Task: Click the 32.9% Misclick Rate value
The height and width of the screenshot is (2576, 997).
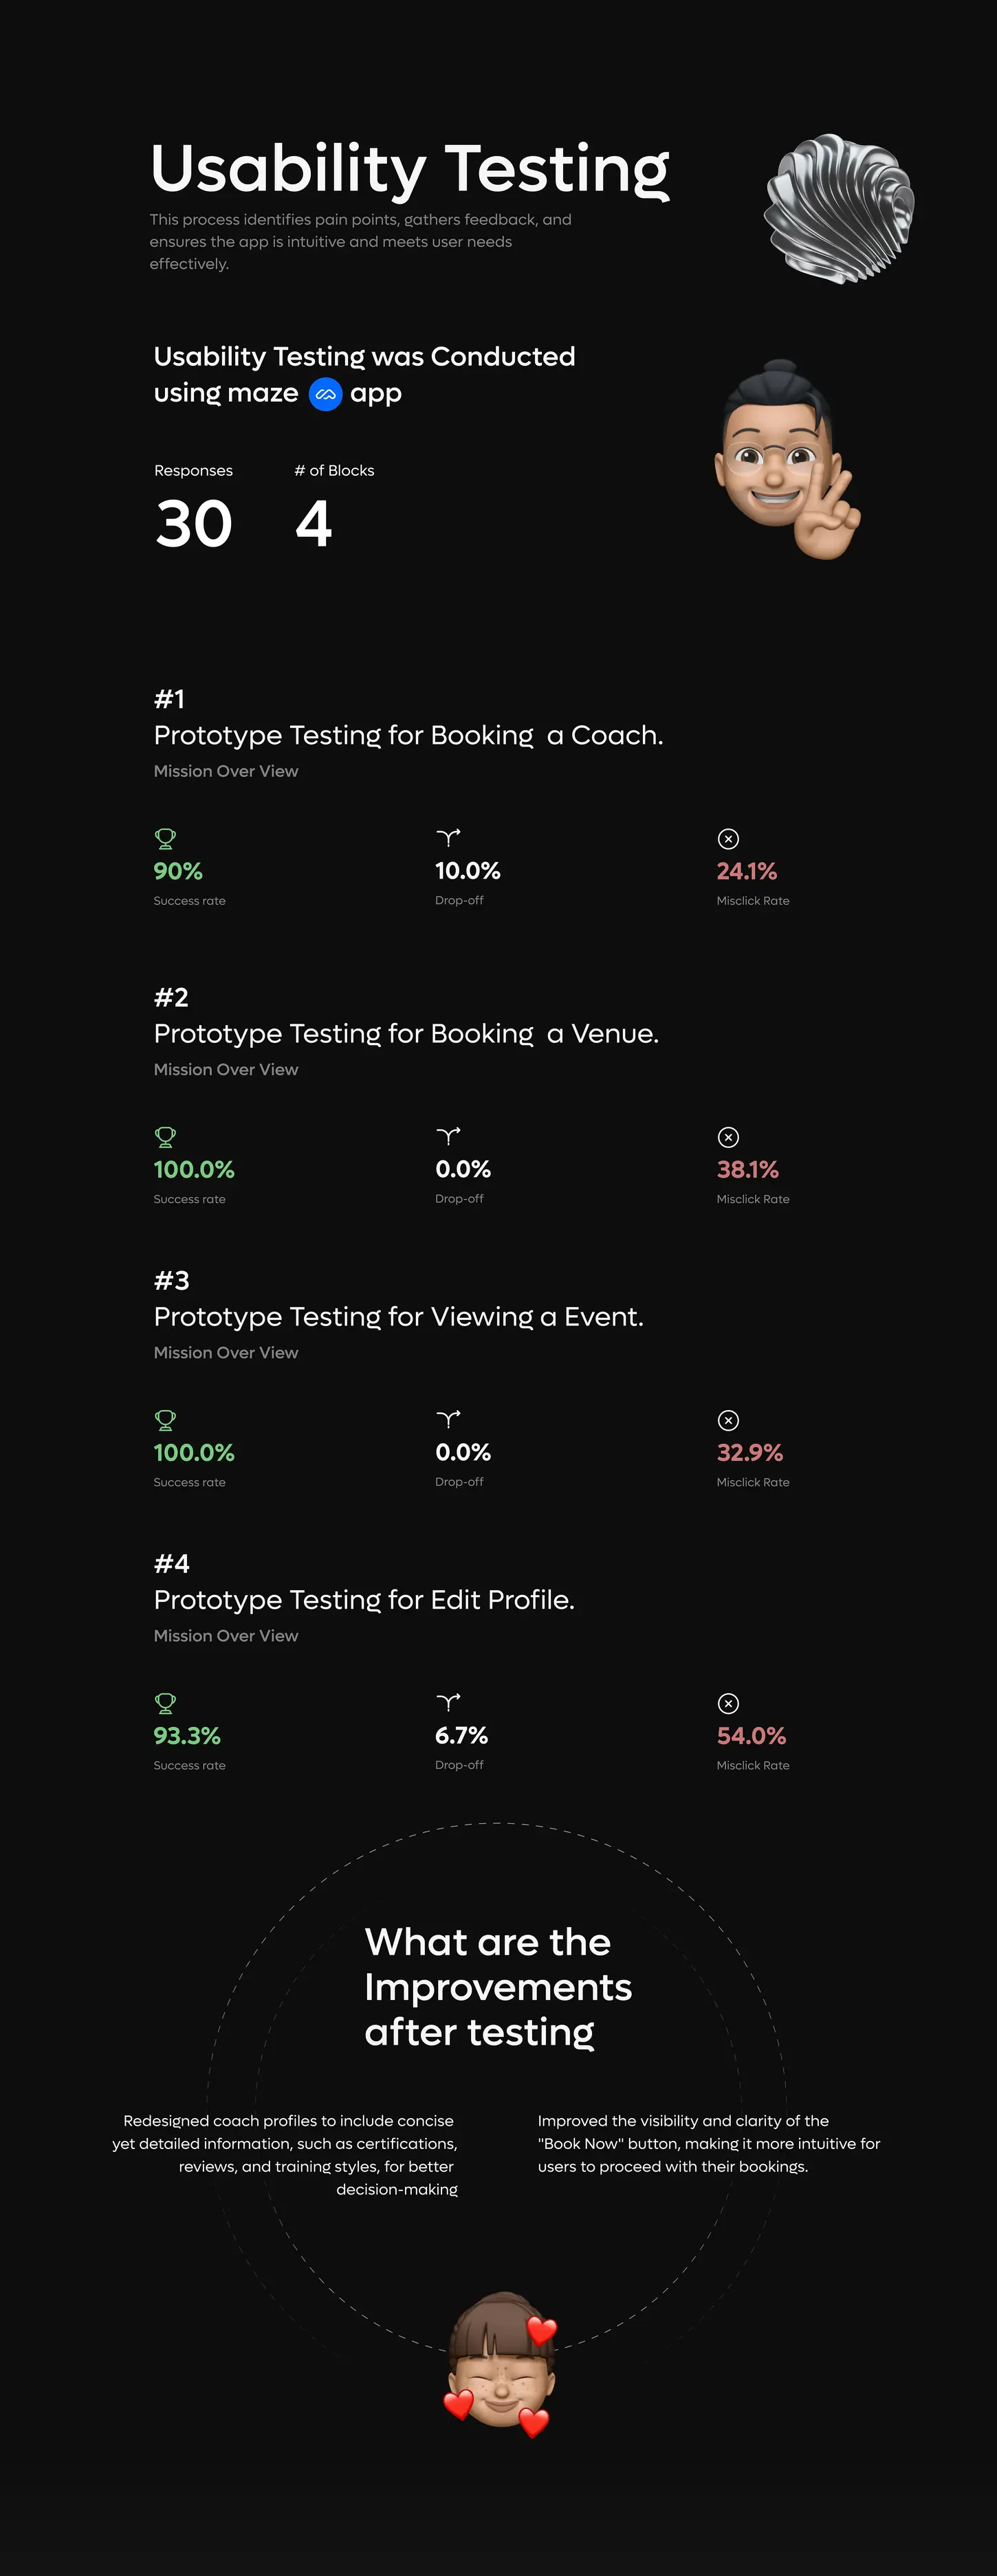Action: pos(749,1452)
